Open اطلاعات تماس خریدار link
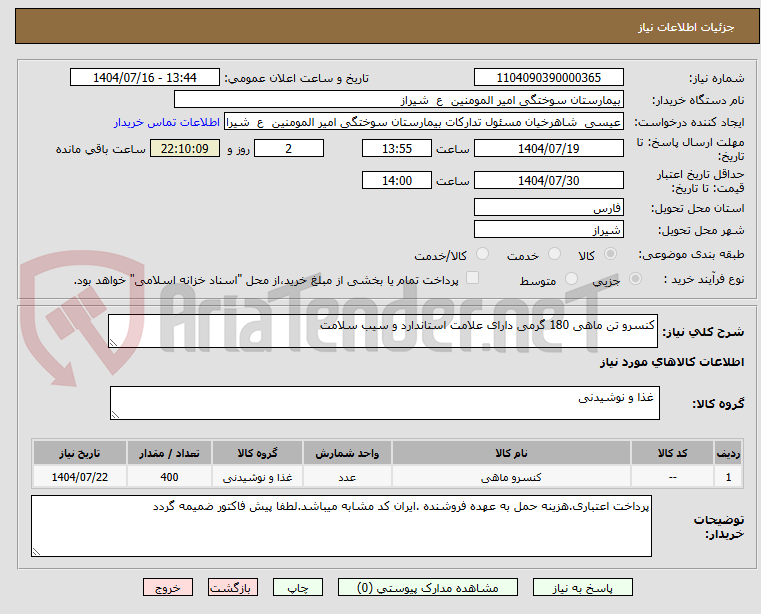This screenshot has width=761, height=614. [x=167, y=122]
